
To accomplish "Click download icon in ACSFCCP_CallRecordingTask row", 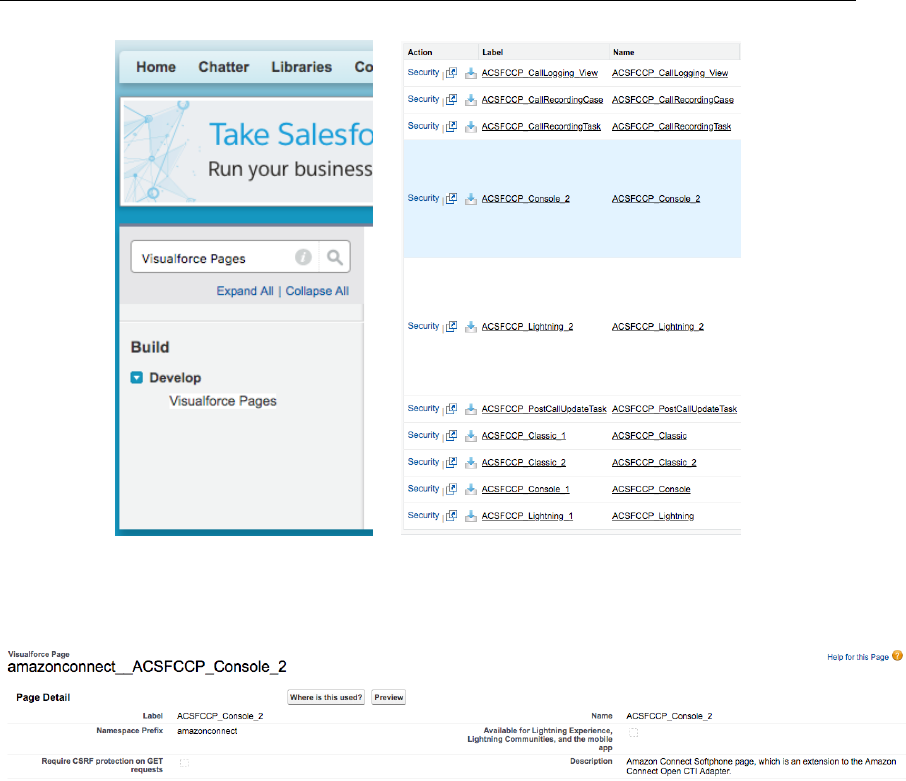I will coord(471,126).
